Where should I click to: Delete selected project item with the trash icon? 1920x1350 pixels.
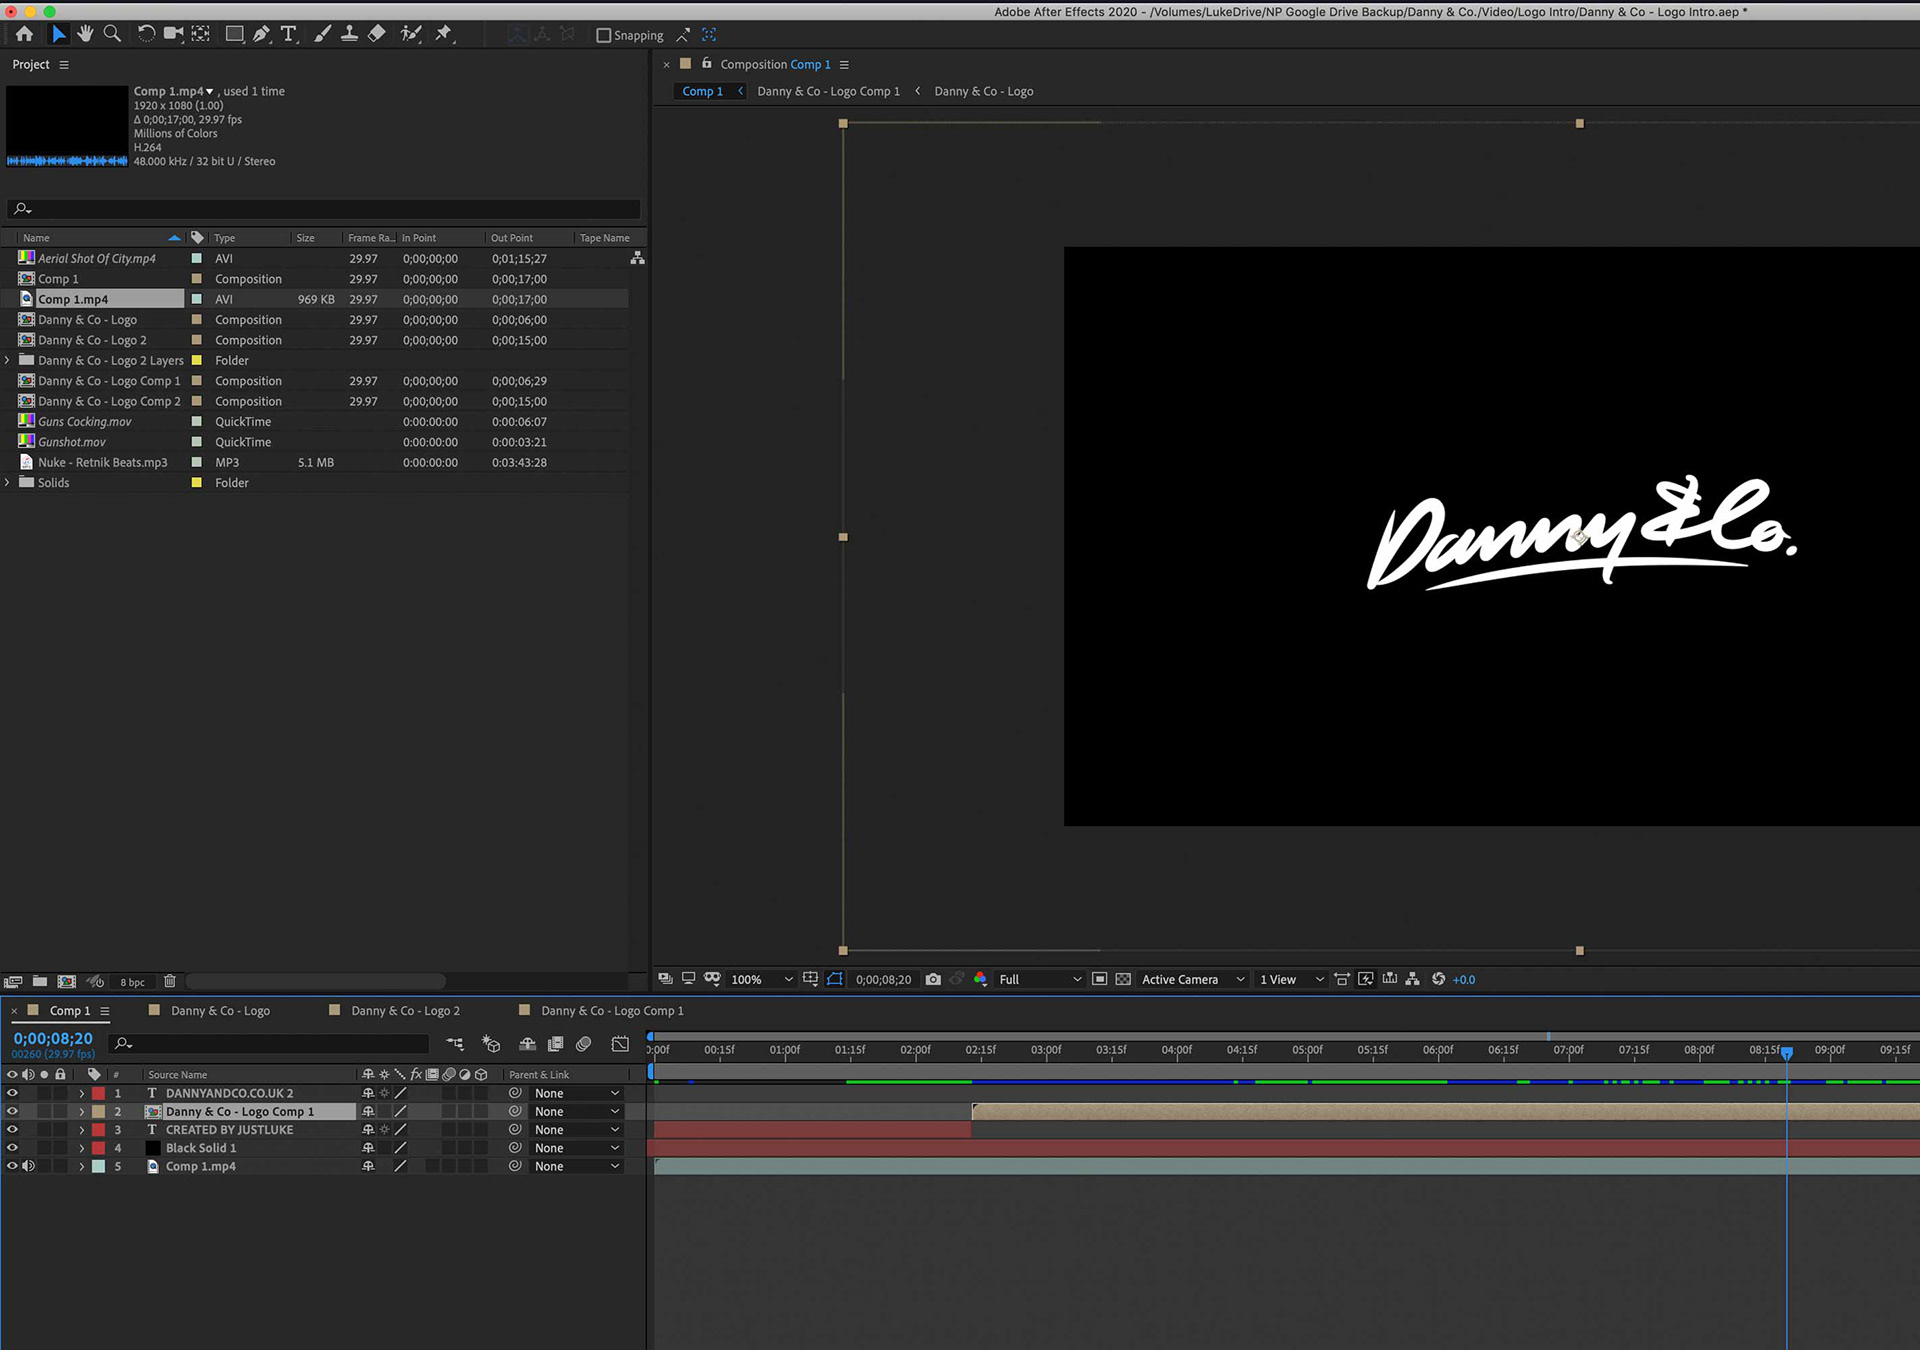click(170, 982)
